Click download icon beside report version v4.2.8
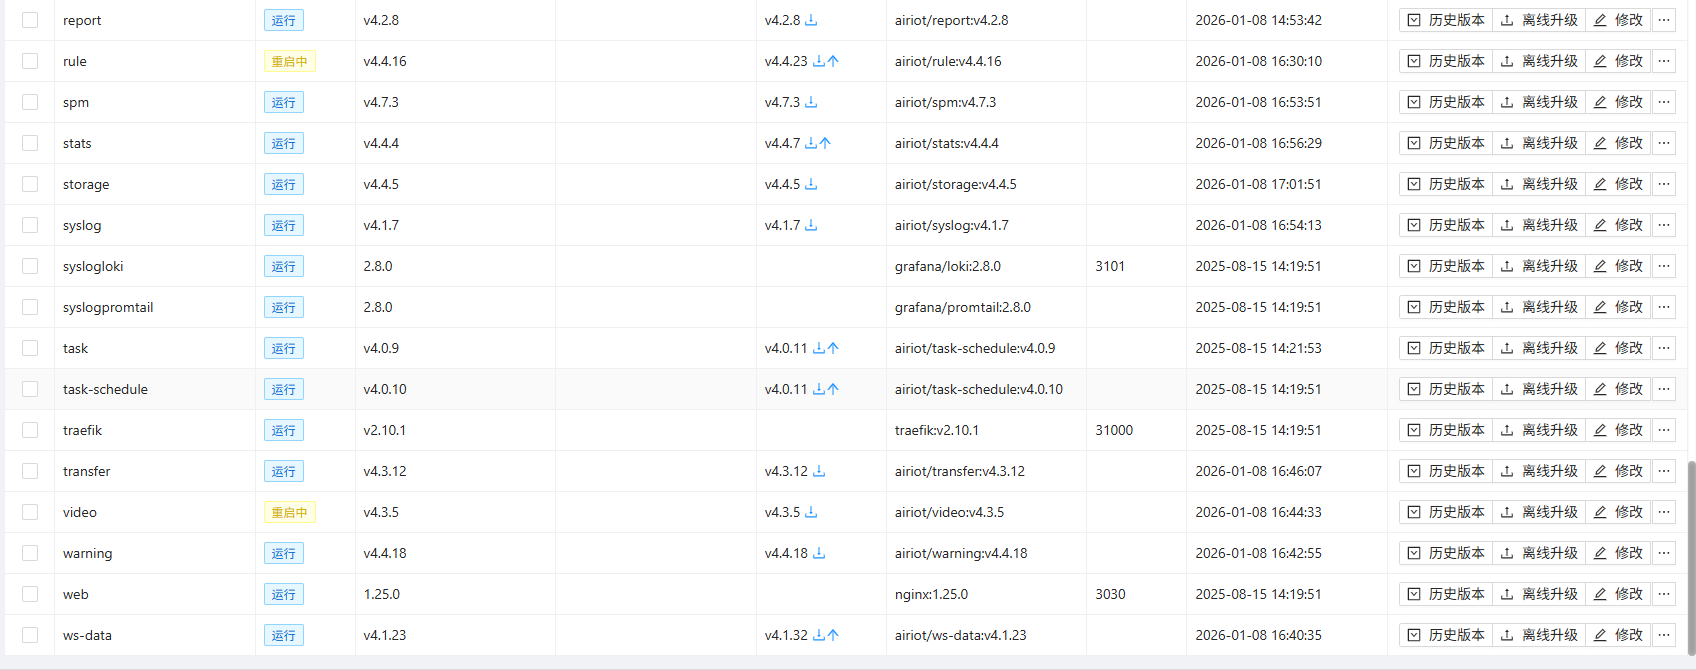Image resolution: width=1696 pixels, height=670 pixels. [811, 20]
